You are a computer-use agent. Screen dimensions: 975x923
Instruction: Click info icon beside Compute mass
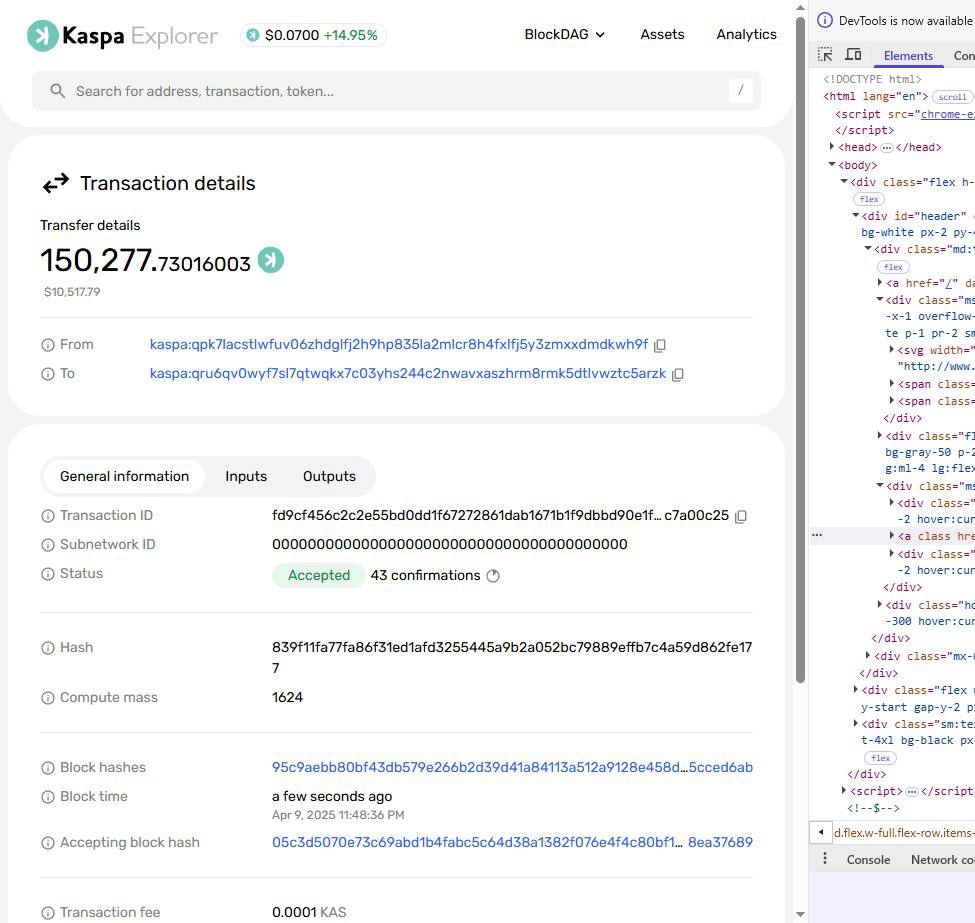pyautogui.click(x=47, y=698)
